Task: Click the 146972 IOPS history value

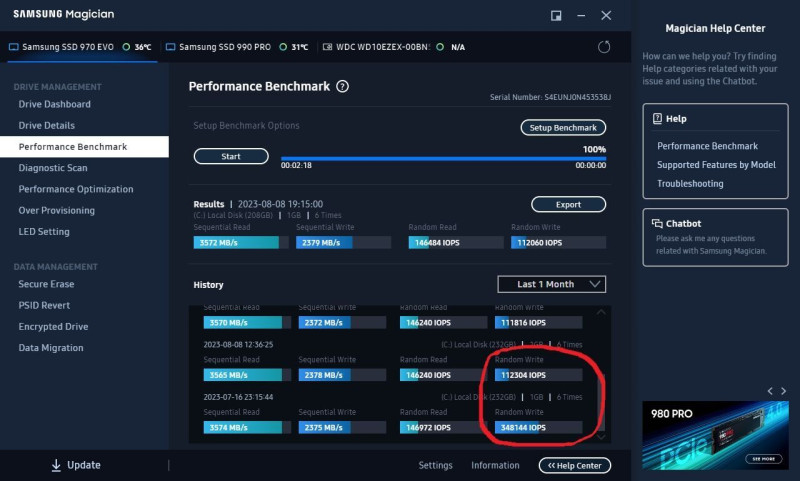Action: click(443, 427)
